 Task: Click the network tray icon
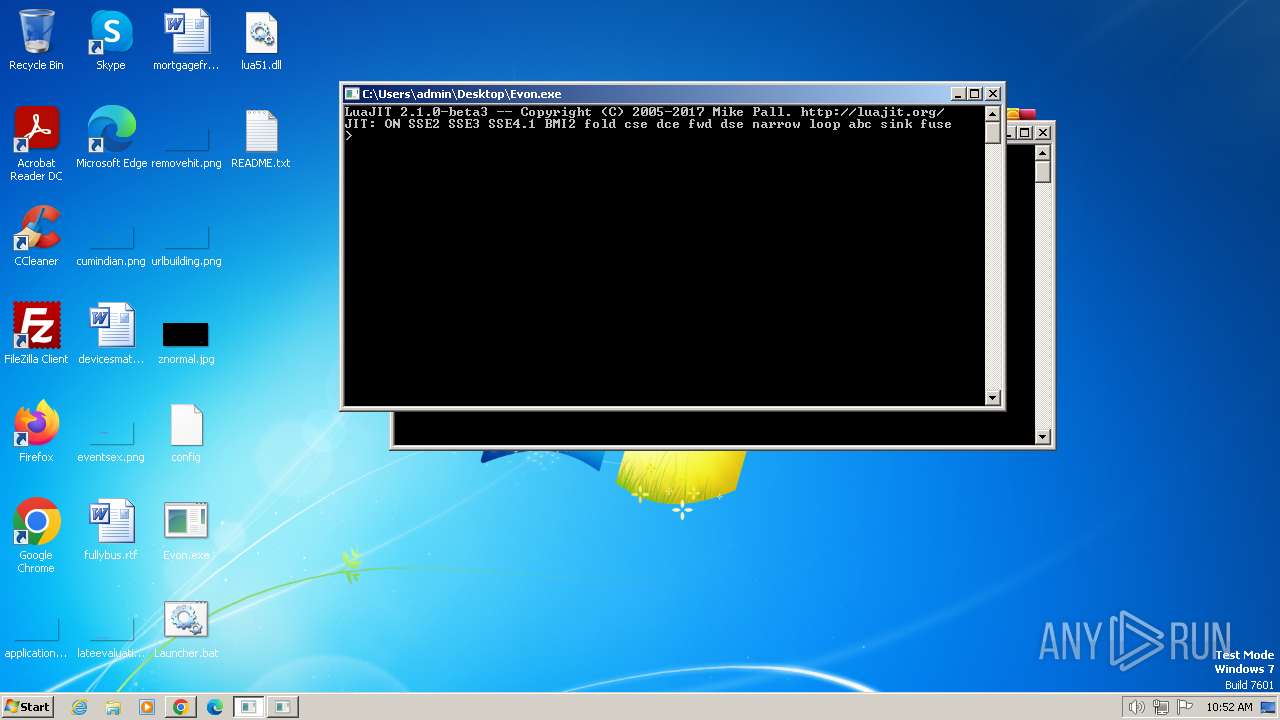pos(1161,707)
